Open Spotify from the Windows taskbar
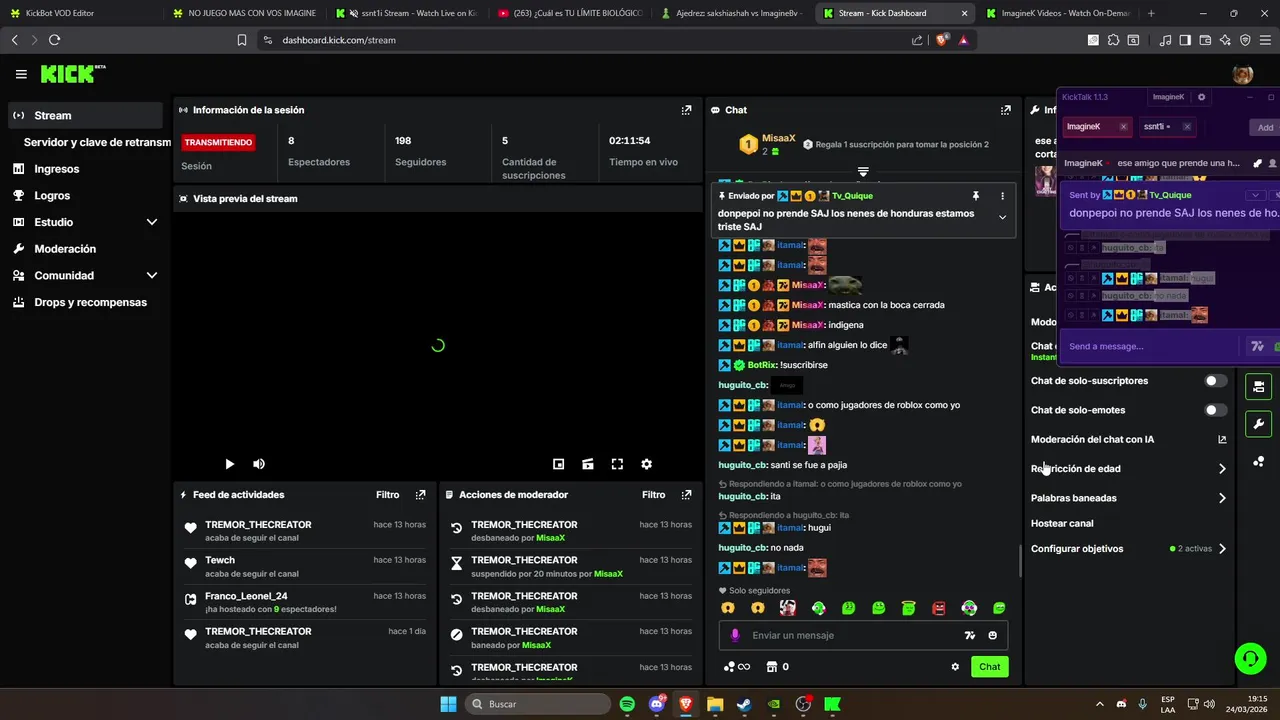This screenshot has width=1280, height=720. [627, 704]
